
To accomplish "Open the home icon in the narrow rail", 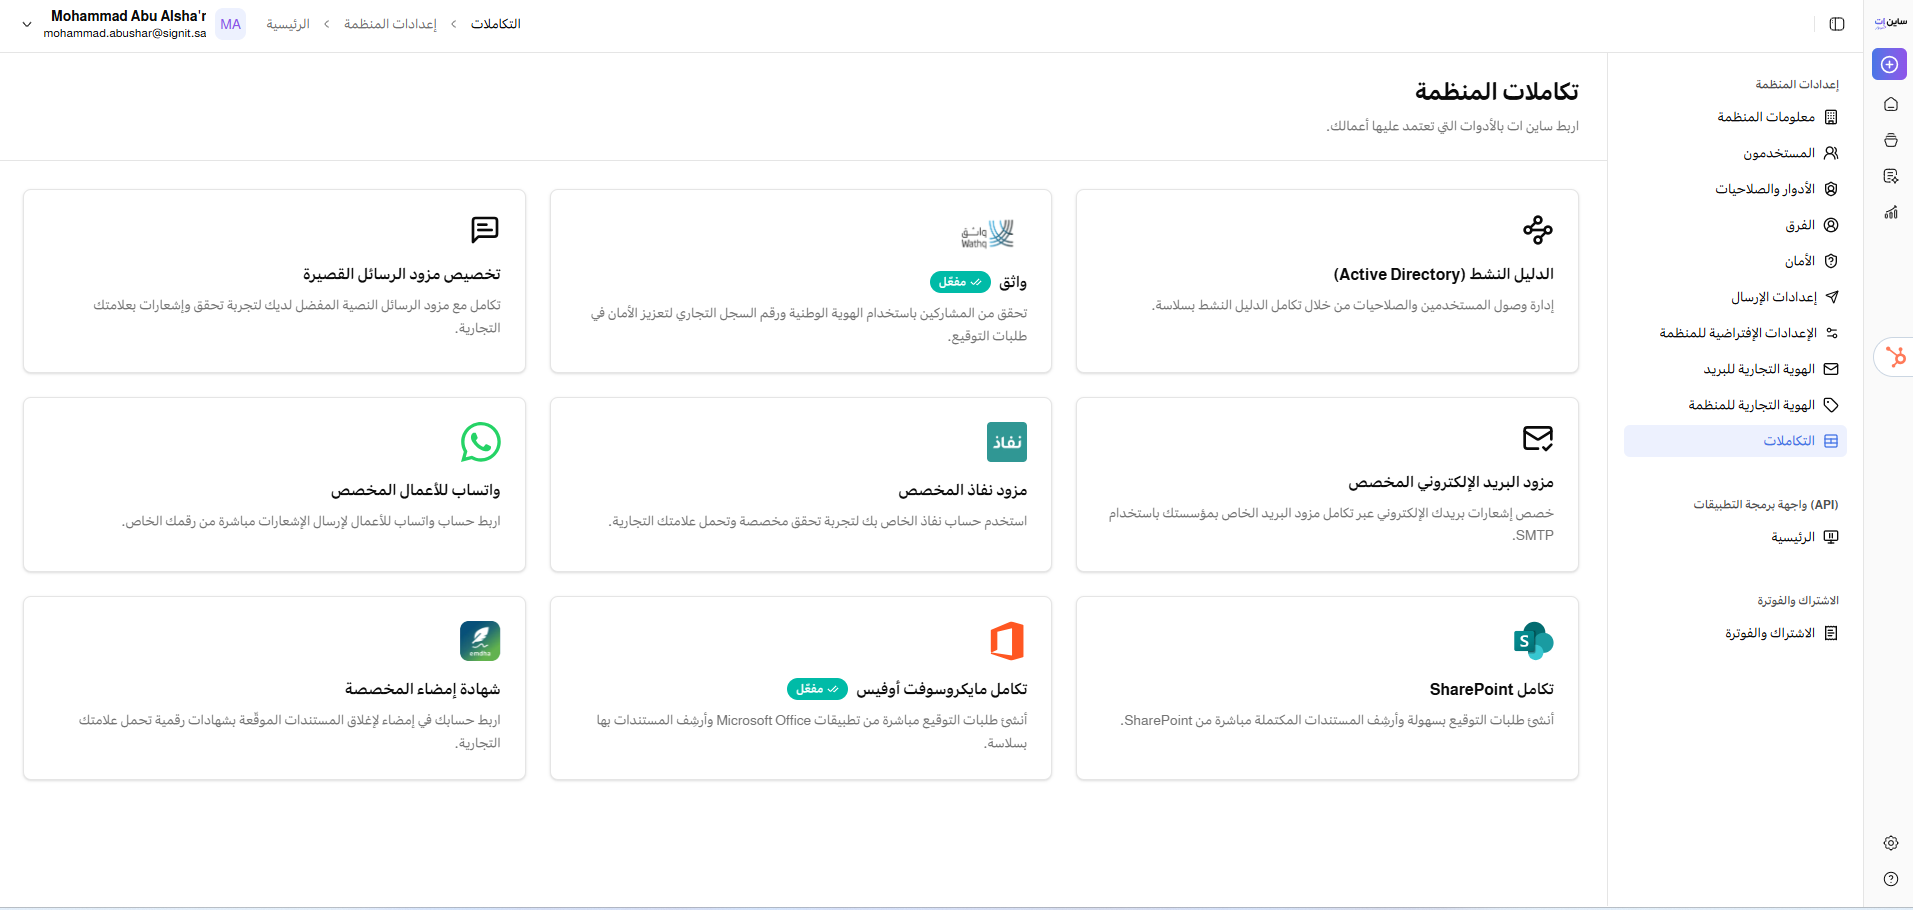I will click(1890, 104).
